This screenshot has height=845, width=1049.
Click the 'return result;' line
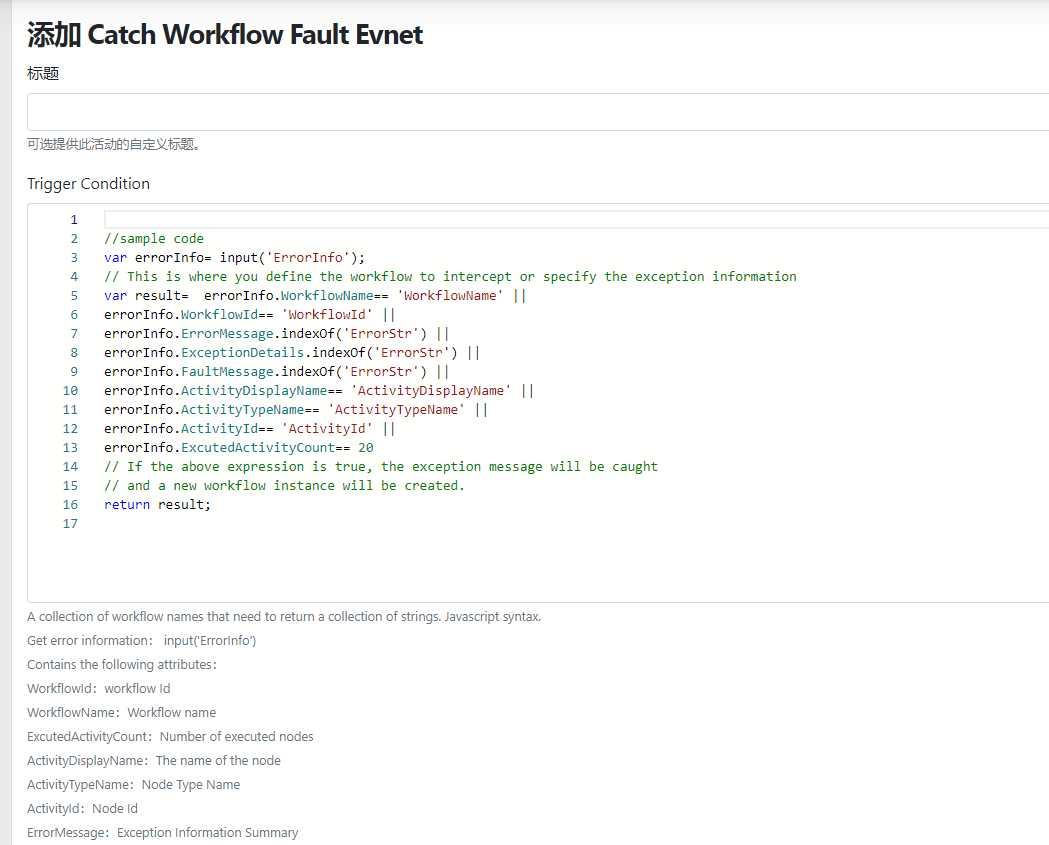click(x=157, y=504)
